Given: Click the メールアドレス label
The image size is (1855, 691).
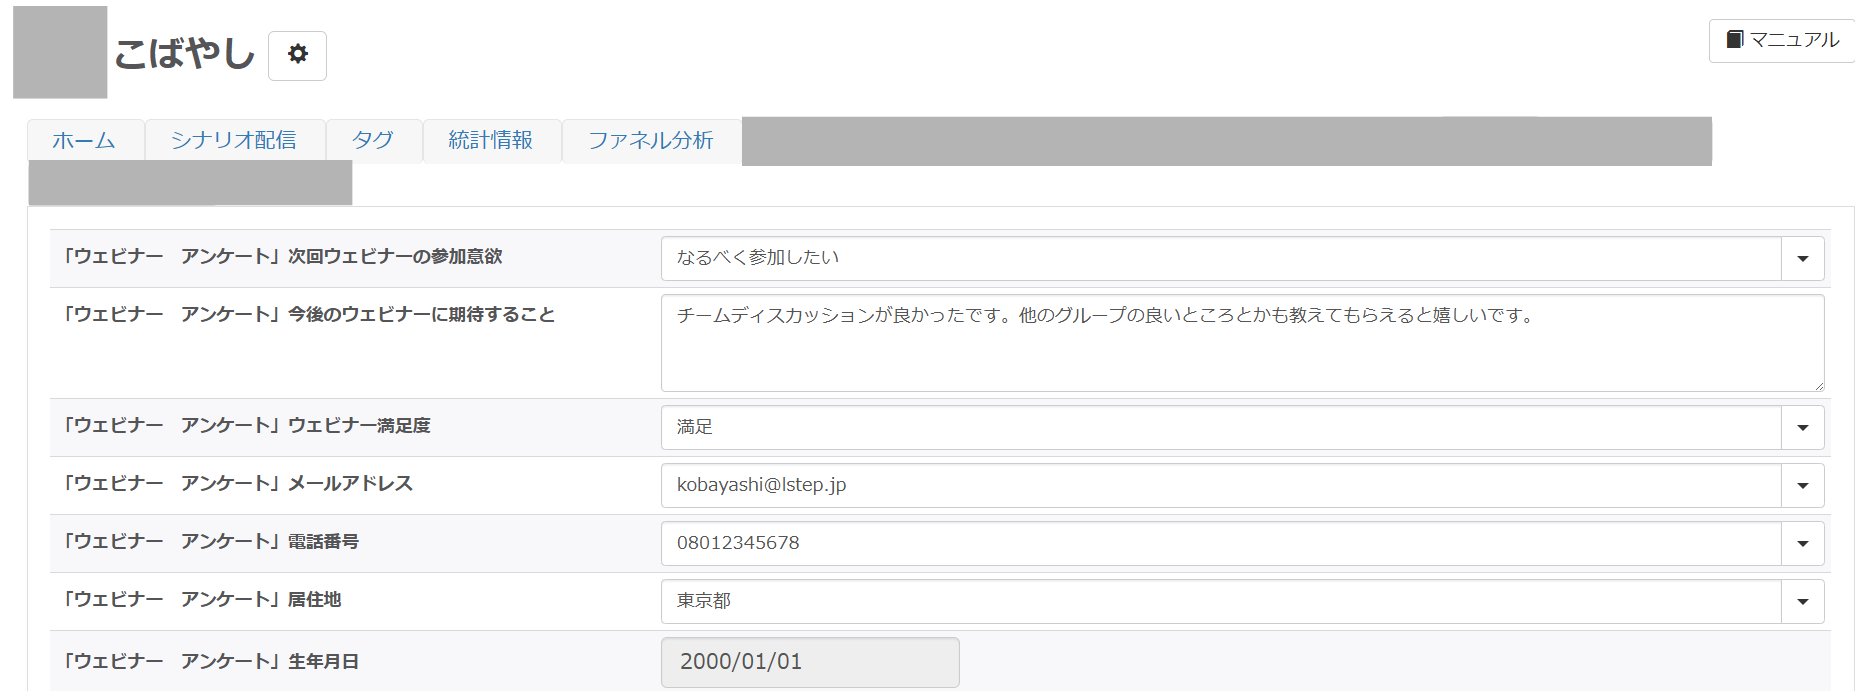Looking at the screenshot, I should point(237,484).
